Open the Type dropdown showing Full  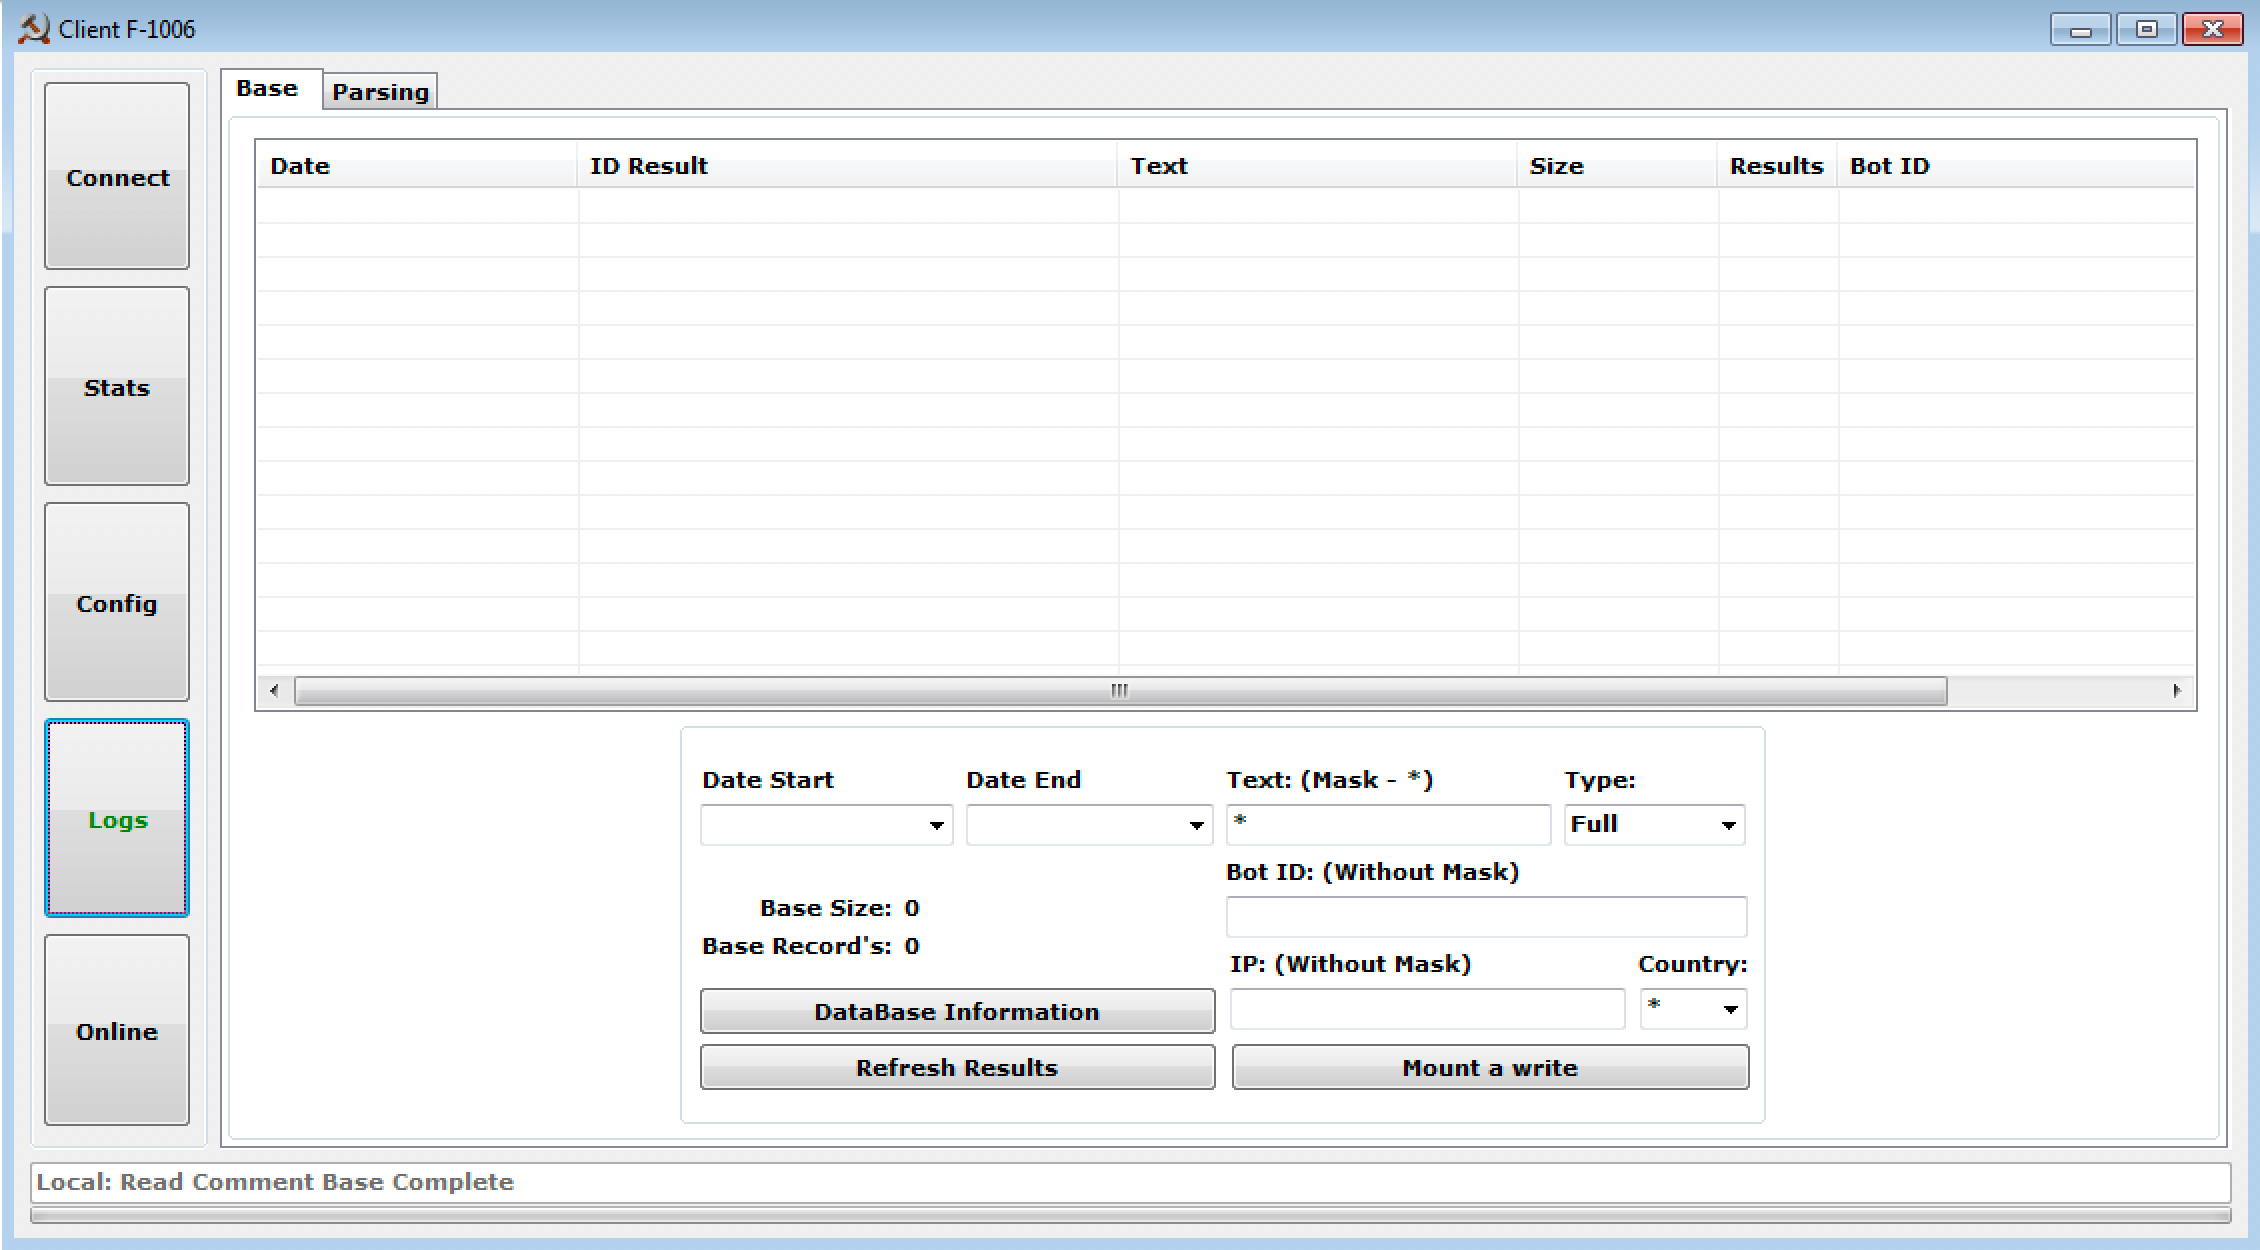pyautogui.click(x=1728, y=826)
